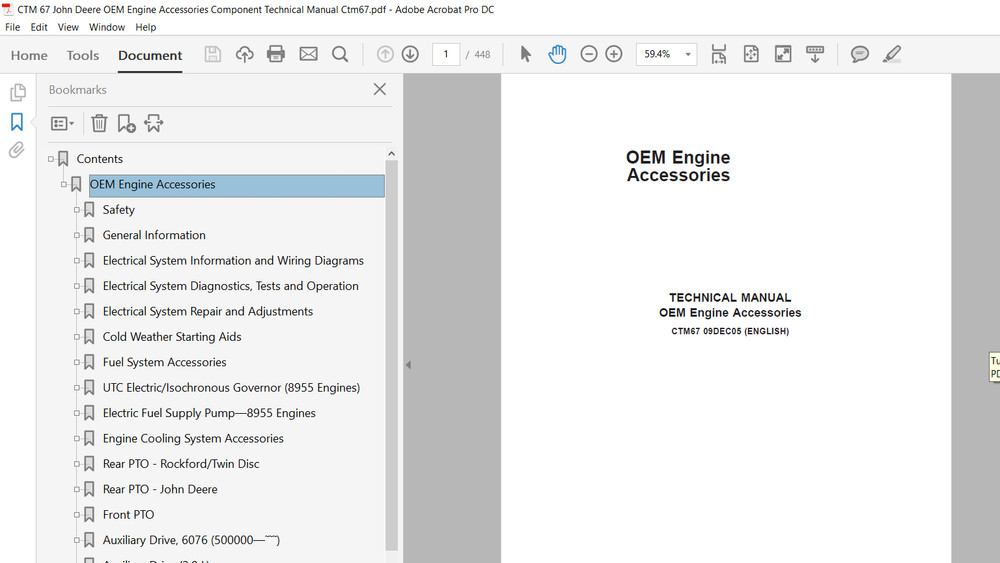Select the Safety bookmark
Viewport: 1000px width, 563px height.
(119, 210)
